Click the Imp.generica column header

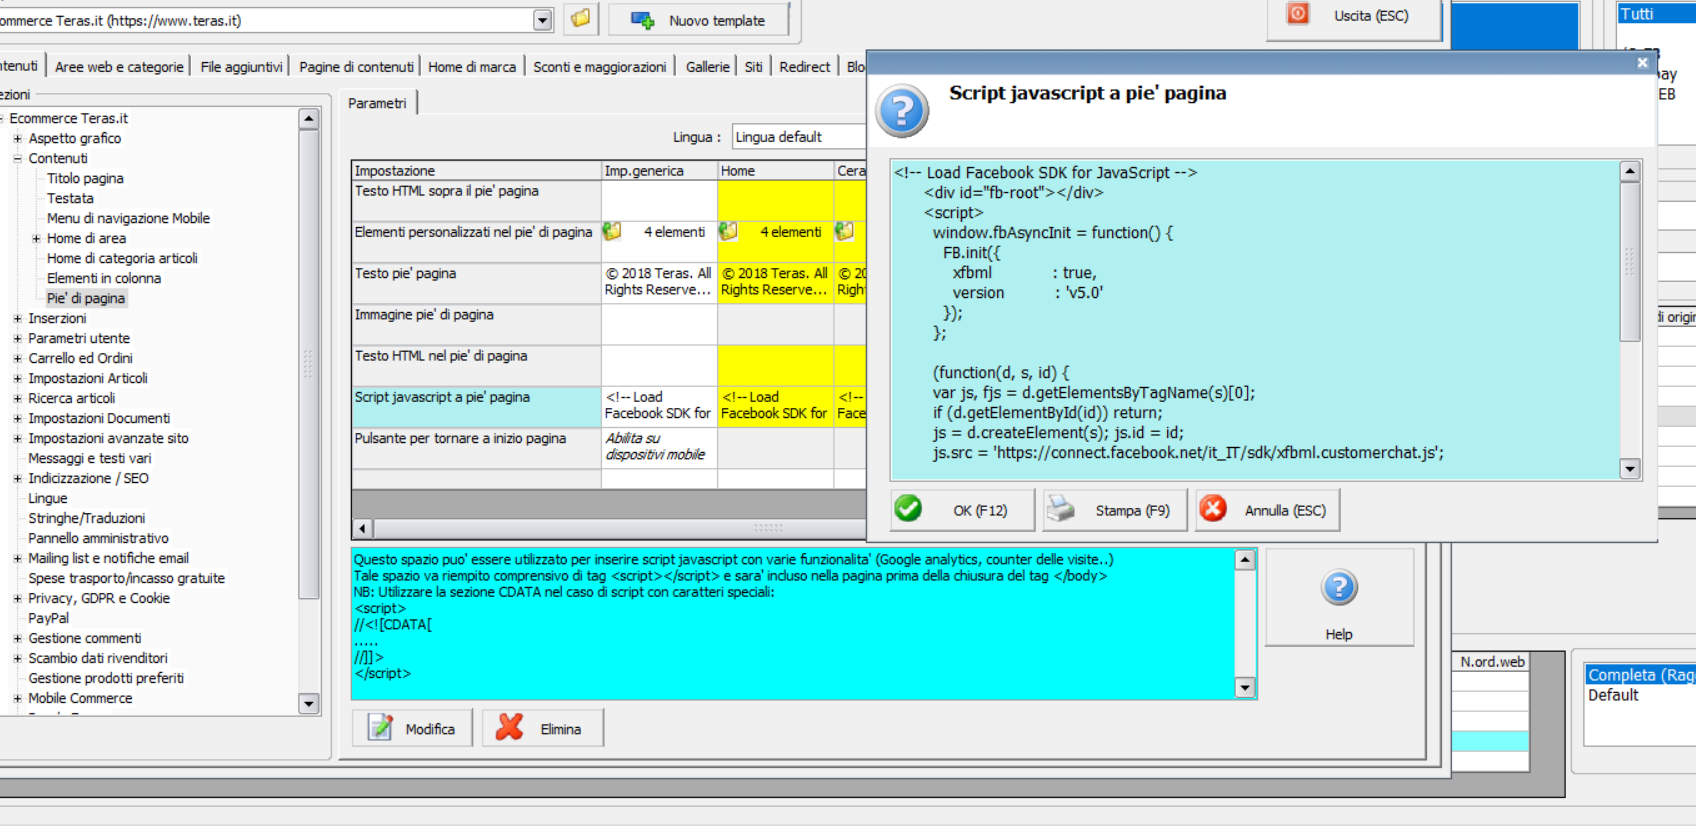(x=659, y=171)
